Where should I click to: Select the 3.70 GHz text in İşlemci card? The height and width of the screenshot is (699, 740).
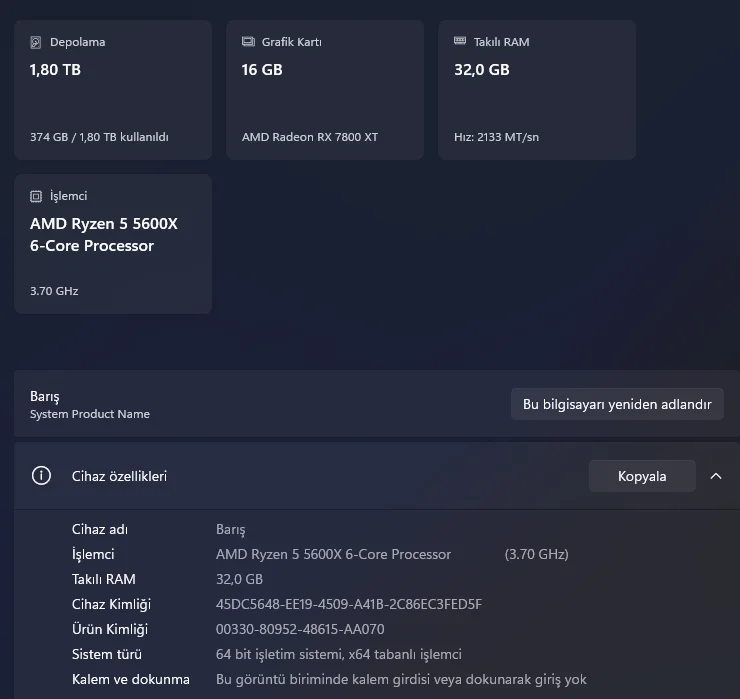click(x=54, y=291)
